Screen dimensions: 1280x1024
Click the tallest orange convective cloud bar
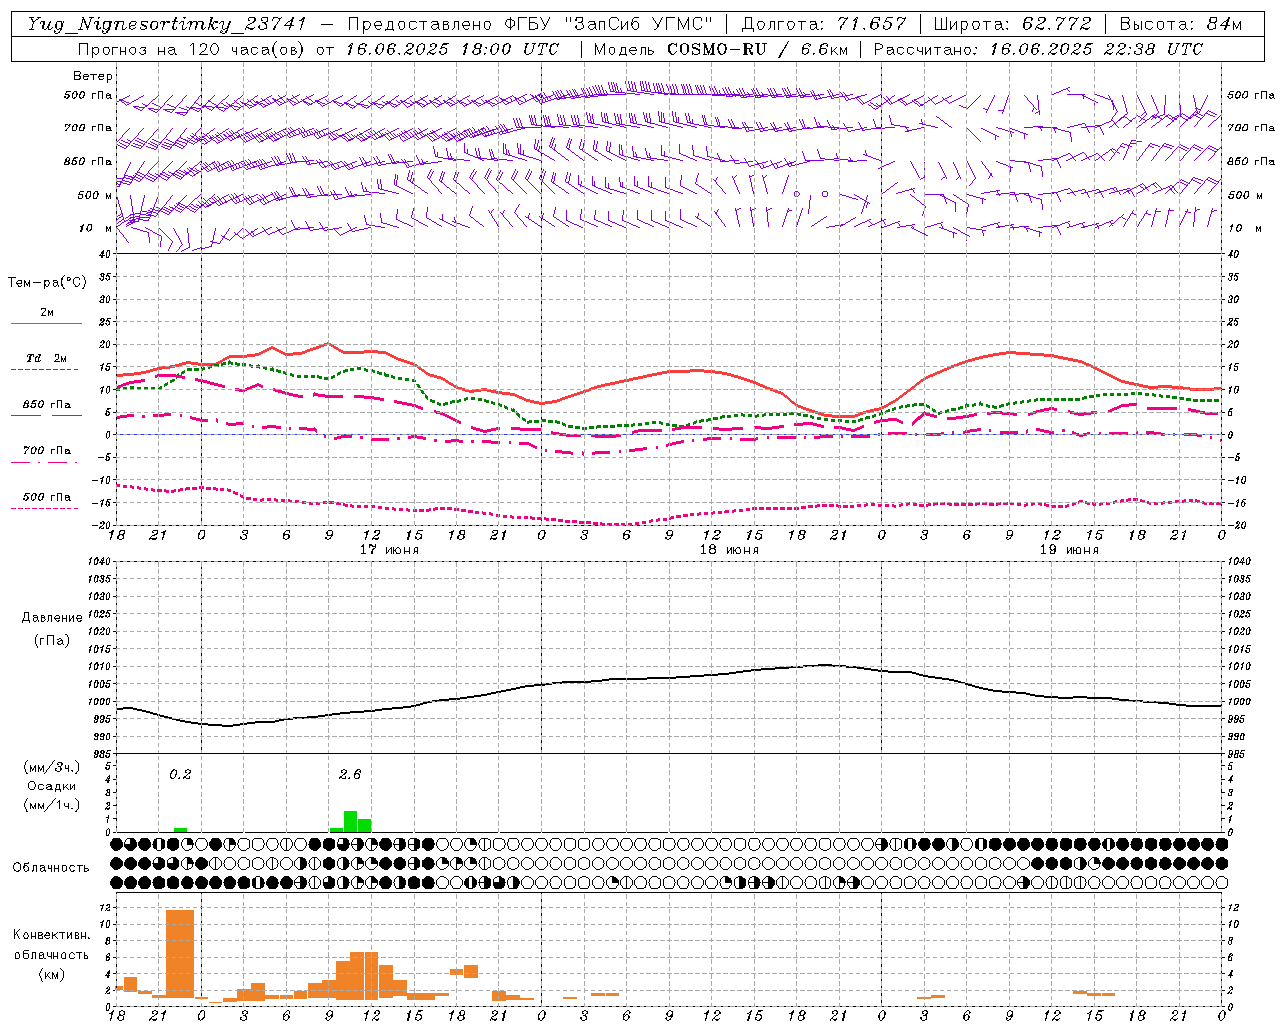180,953
